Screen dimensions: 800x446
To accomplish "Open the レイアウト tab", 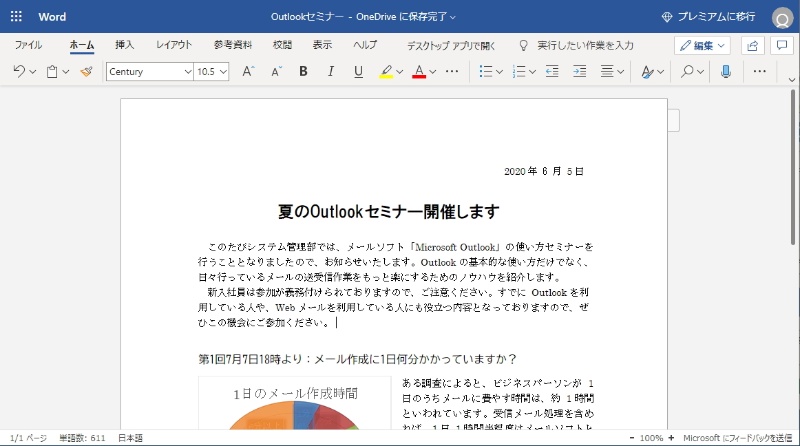I will click(174, 45).
